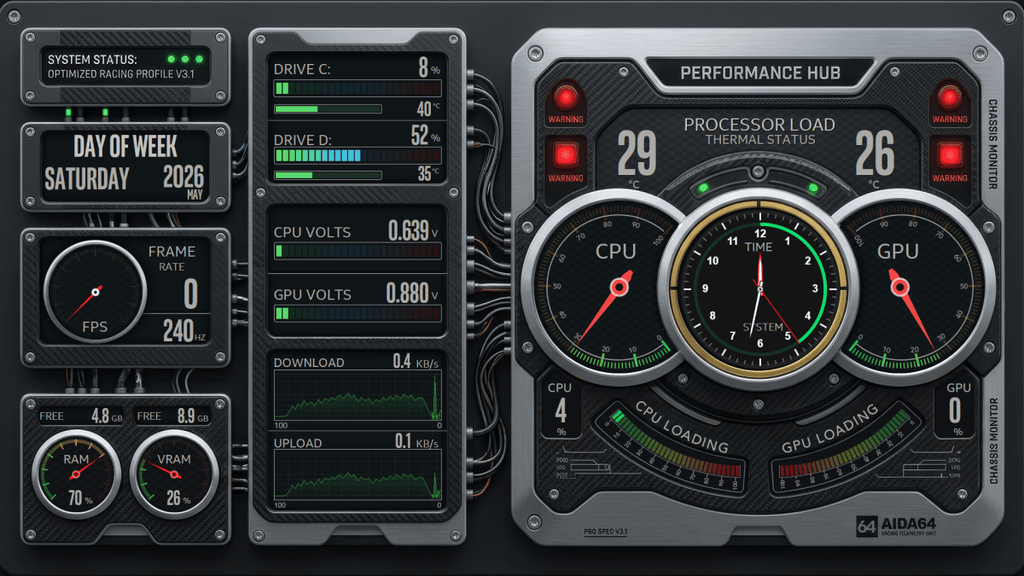Click the GPU temperature reading 26

[874, 154]
